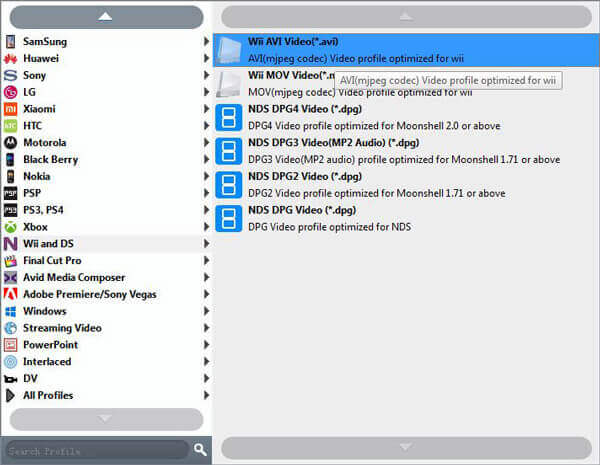
Task: Click the Windows logo icon
Action: (x=10, y=311)
